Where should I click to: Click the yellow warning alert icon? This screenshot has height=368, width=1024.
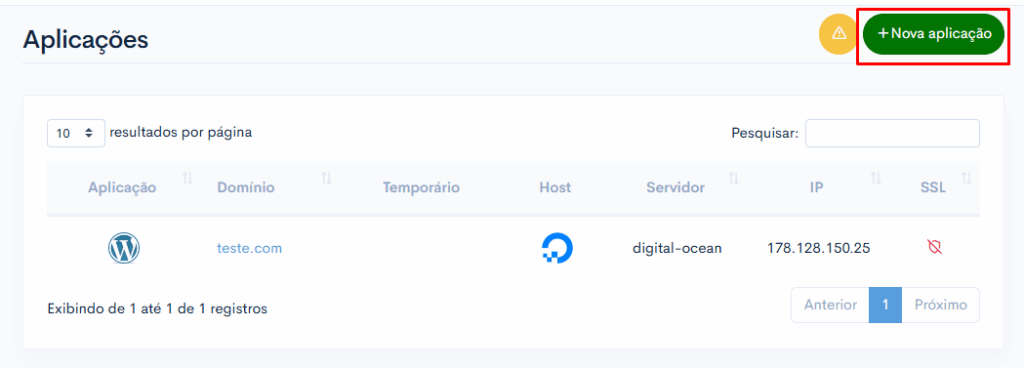839,33
